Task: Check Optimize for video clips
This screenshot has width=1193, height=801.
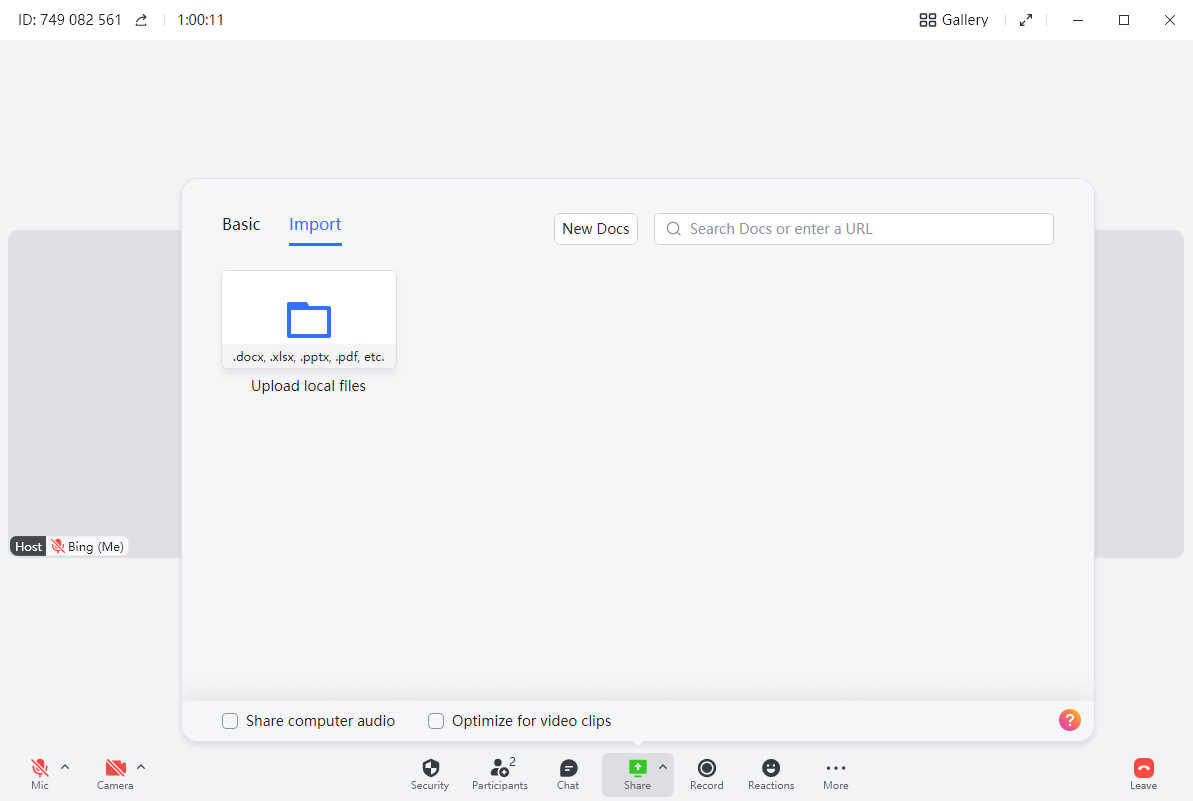Action: 436,721
